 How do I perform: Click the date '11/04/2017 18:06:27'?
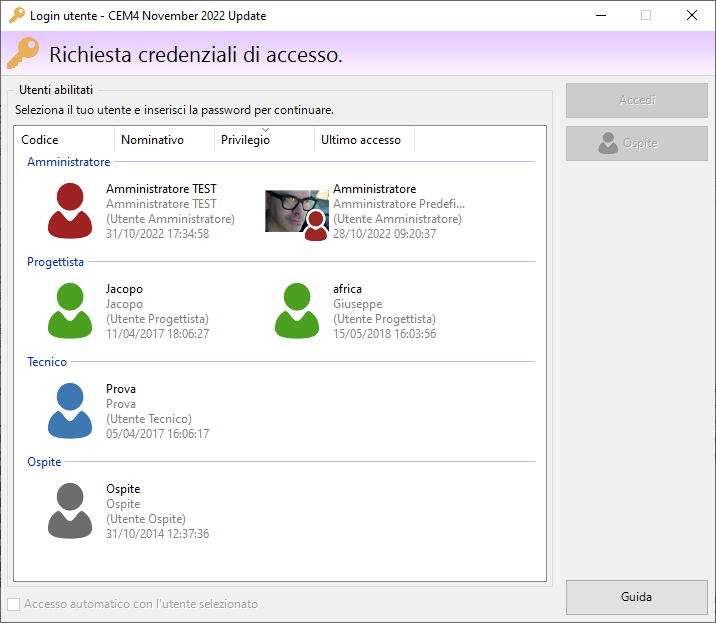pyautogui.click(x=158, y=334)
